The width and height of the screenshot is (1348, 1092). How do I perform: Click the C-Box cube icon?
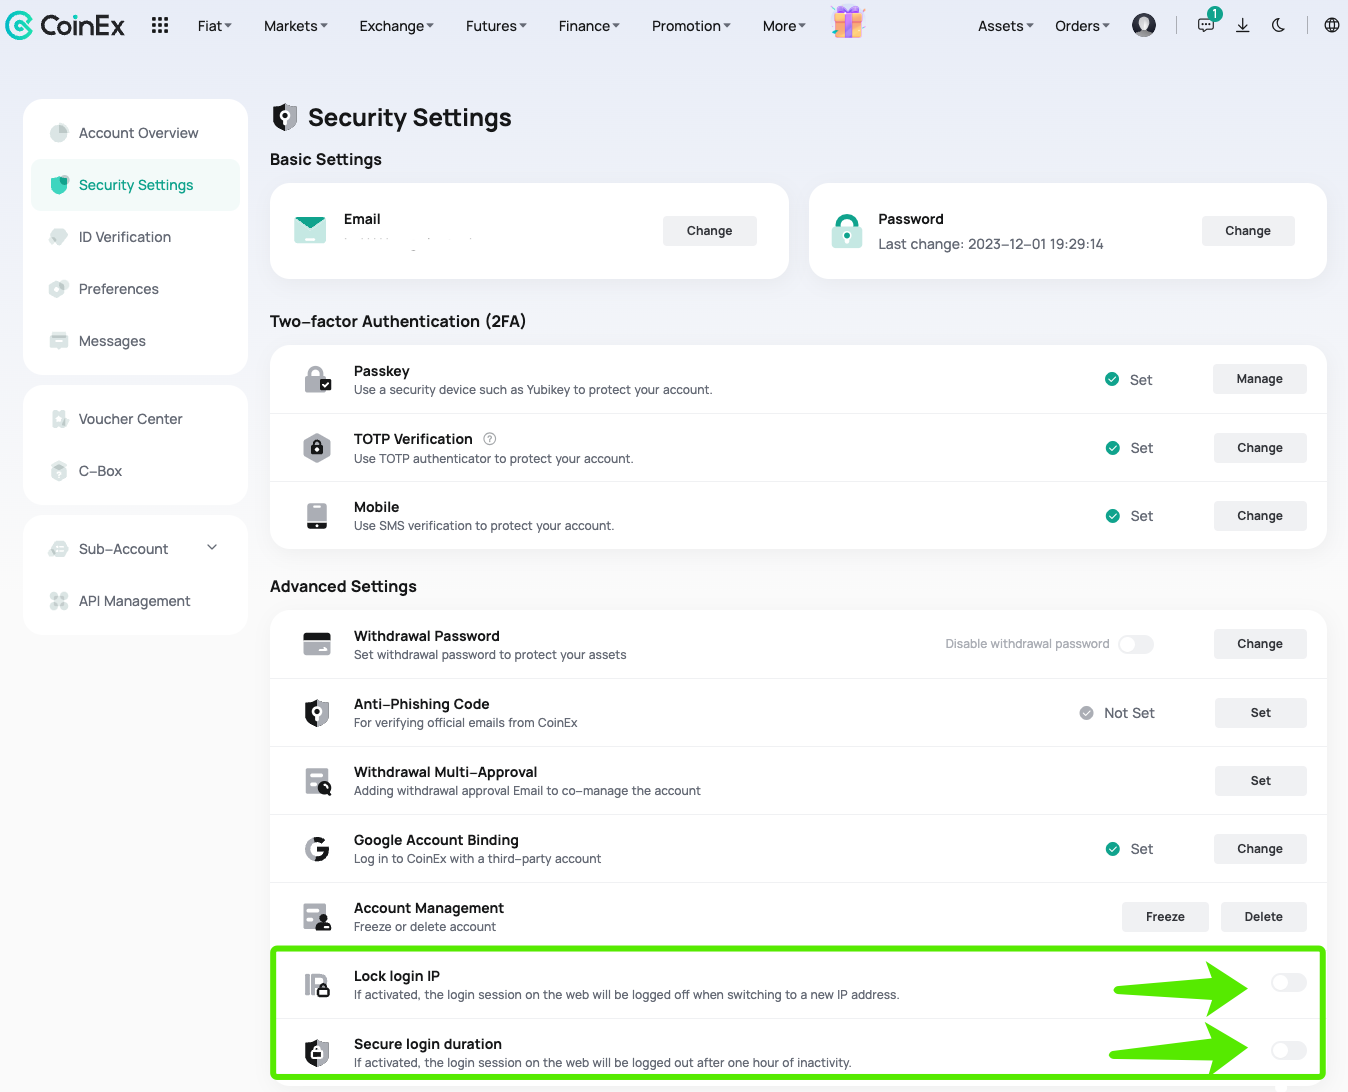point(59,471)
